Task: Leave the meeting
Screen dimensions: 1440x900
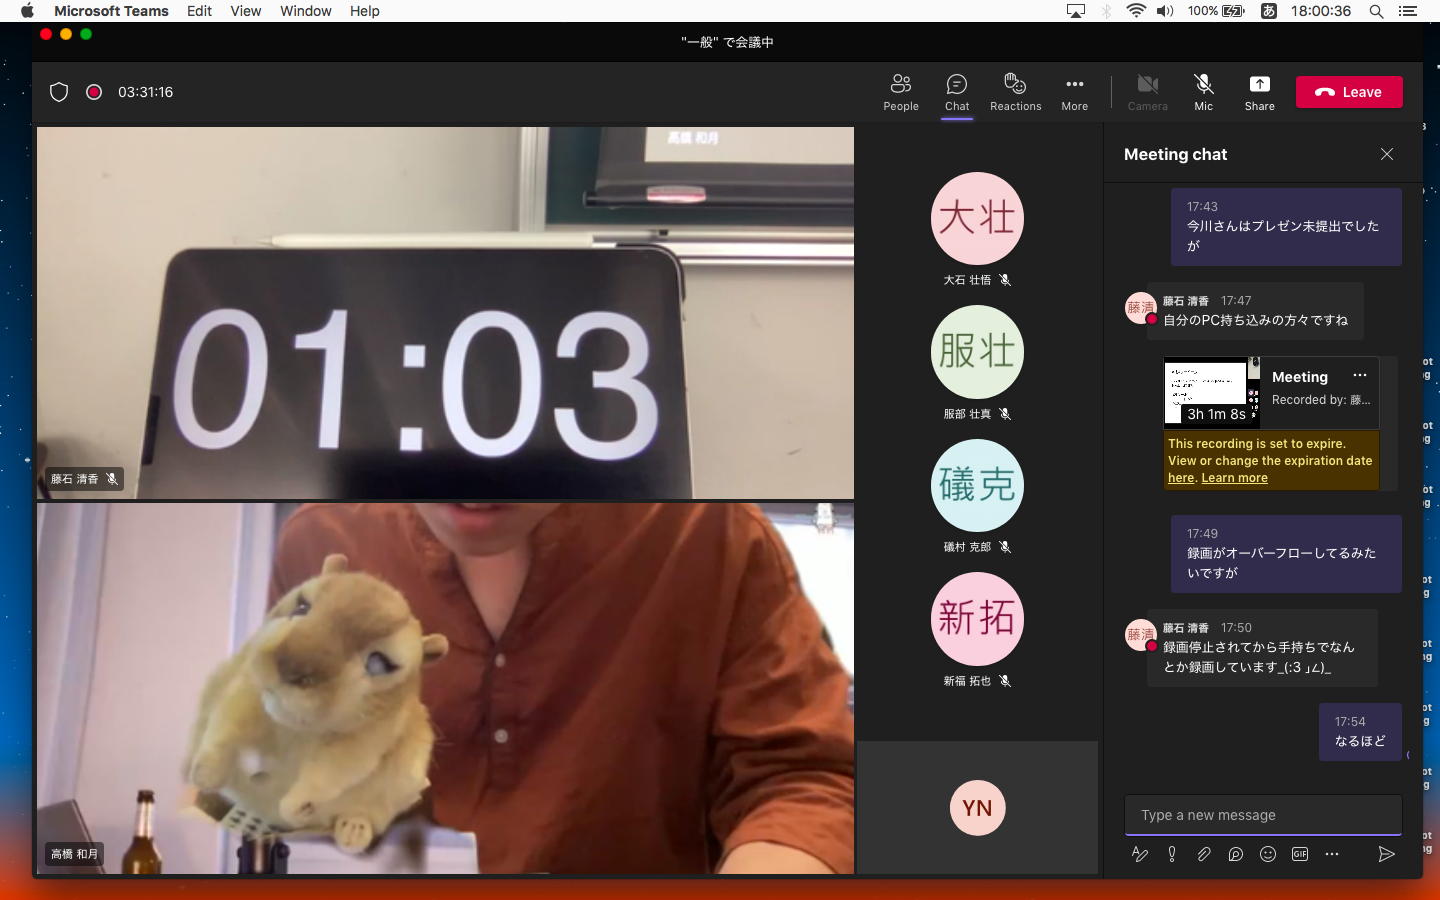Action: 1349,92
